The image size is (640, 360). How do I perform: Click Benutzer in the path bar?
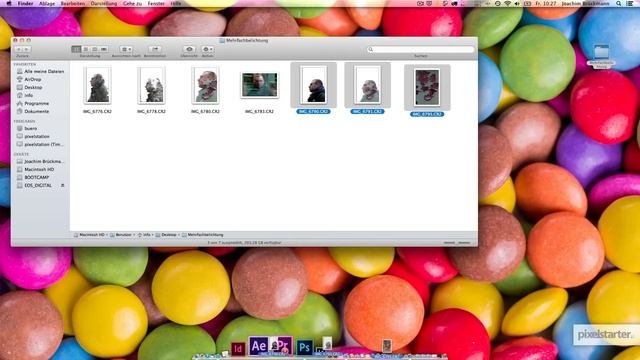(121, 235)
